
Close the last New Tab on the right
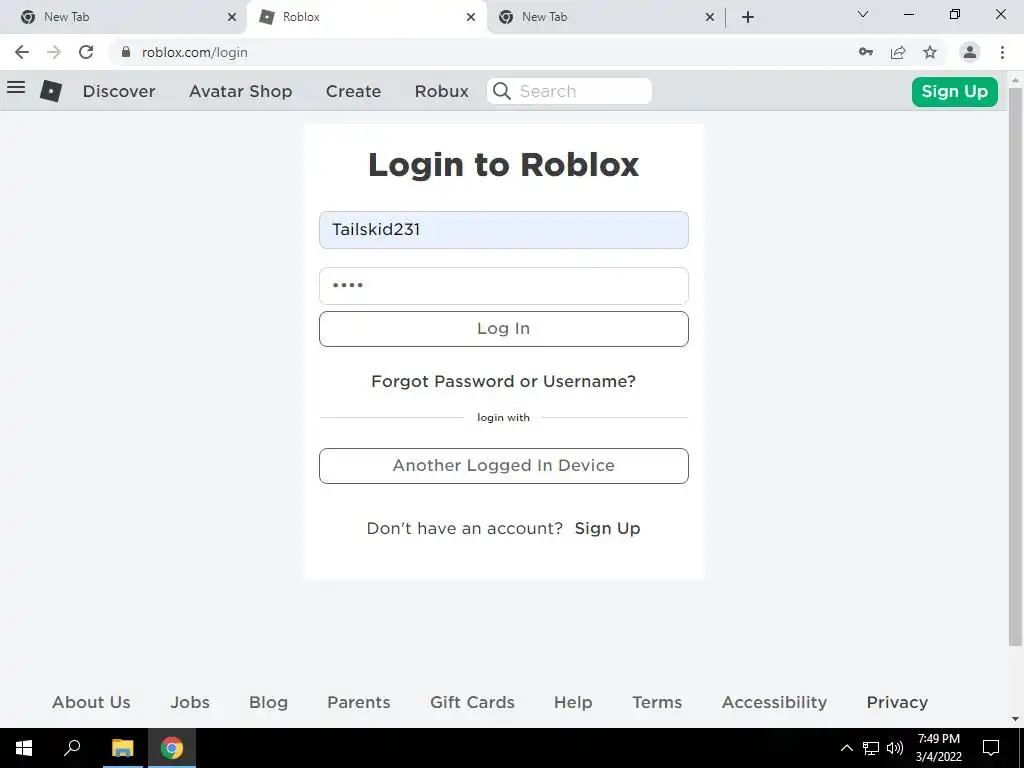point(710,17)
